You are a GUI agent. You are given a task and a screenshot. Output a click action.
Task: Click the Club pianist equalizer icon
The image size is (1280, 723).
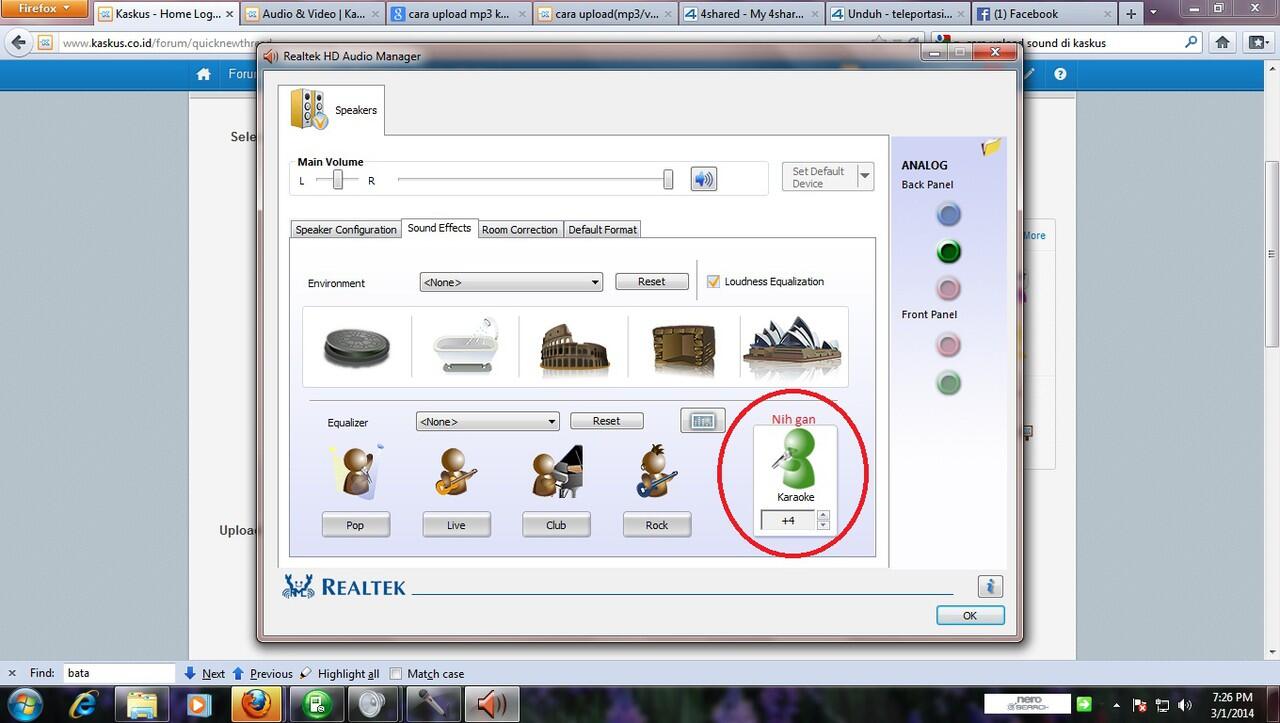556,472
